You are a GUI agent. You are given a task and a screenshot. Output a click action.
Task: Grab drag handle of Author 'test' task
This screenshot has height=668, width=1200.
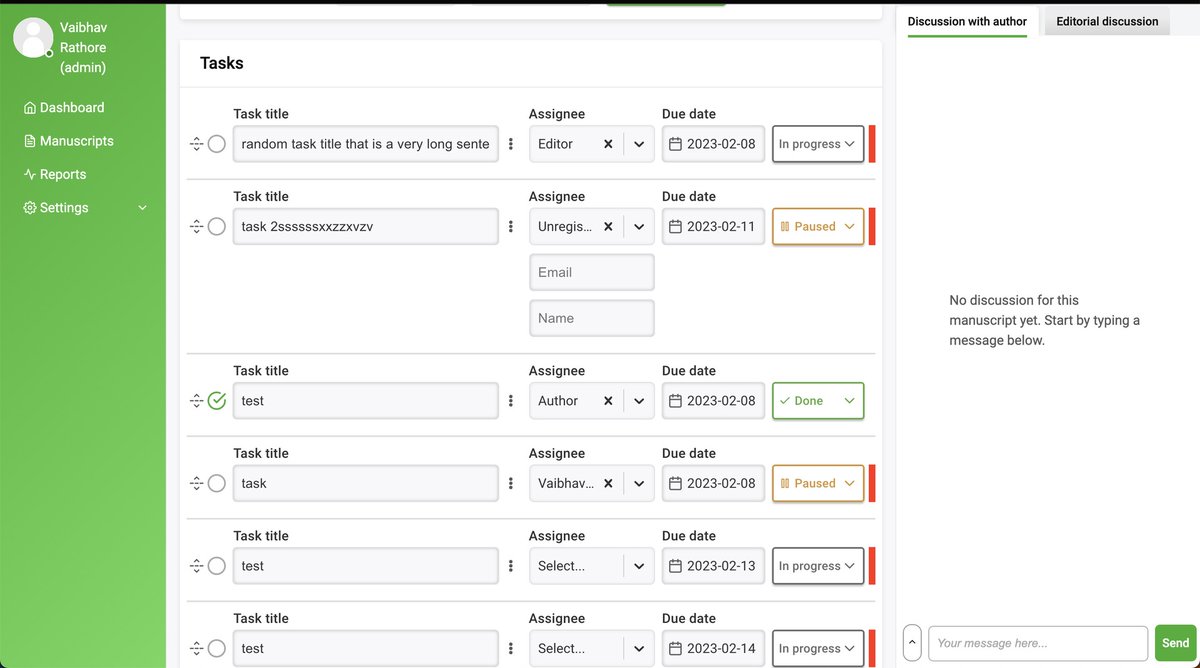coord(196,401)
